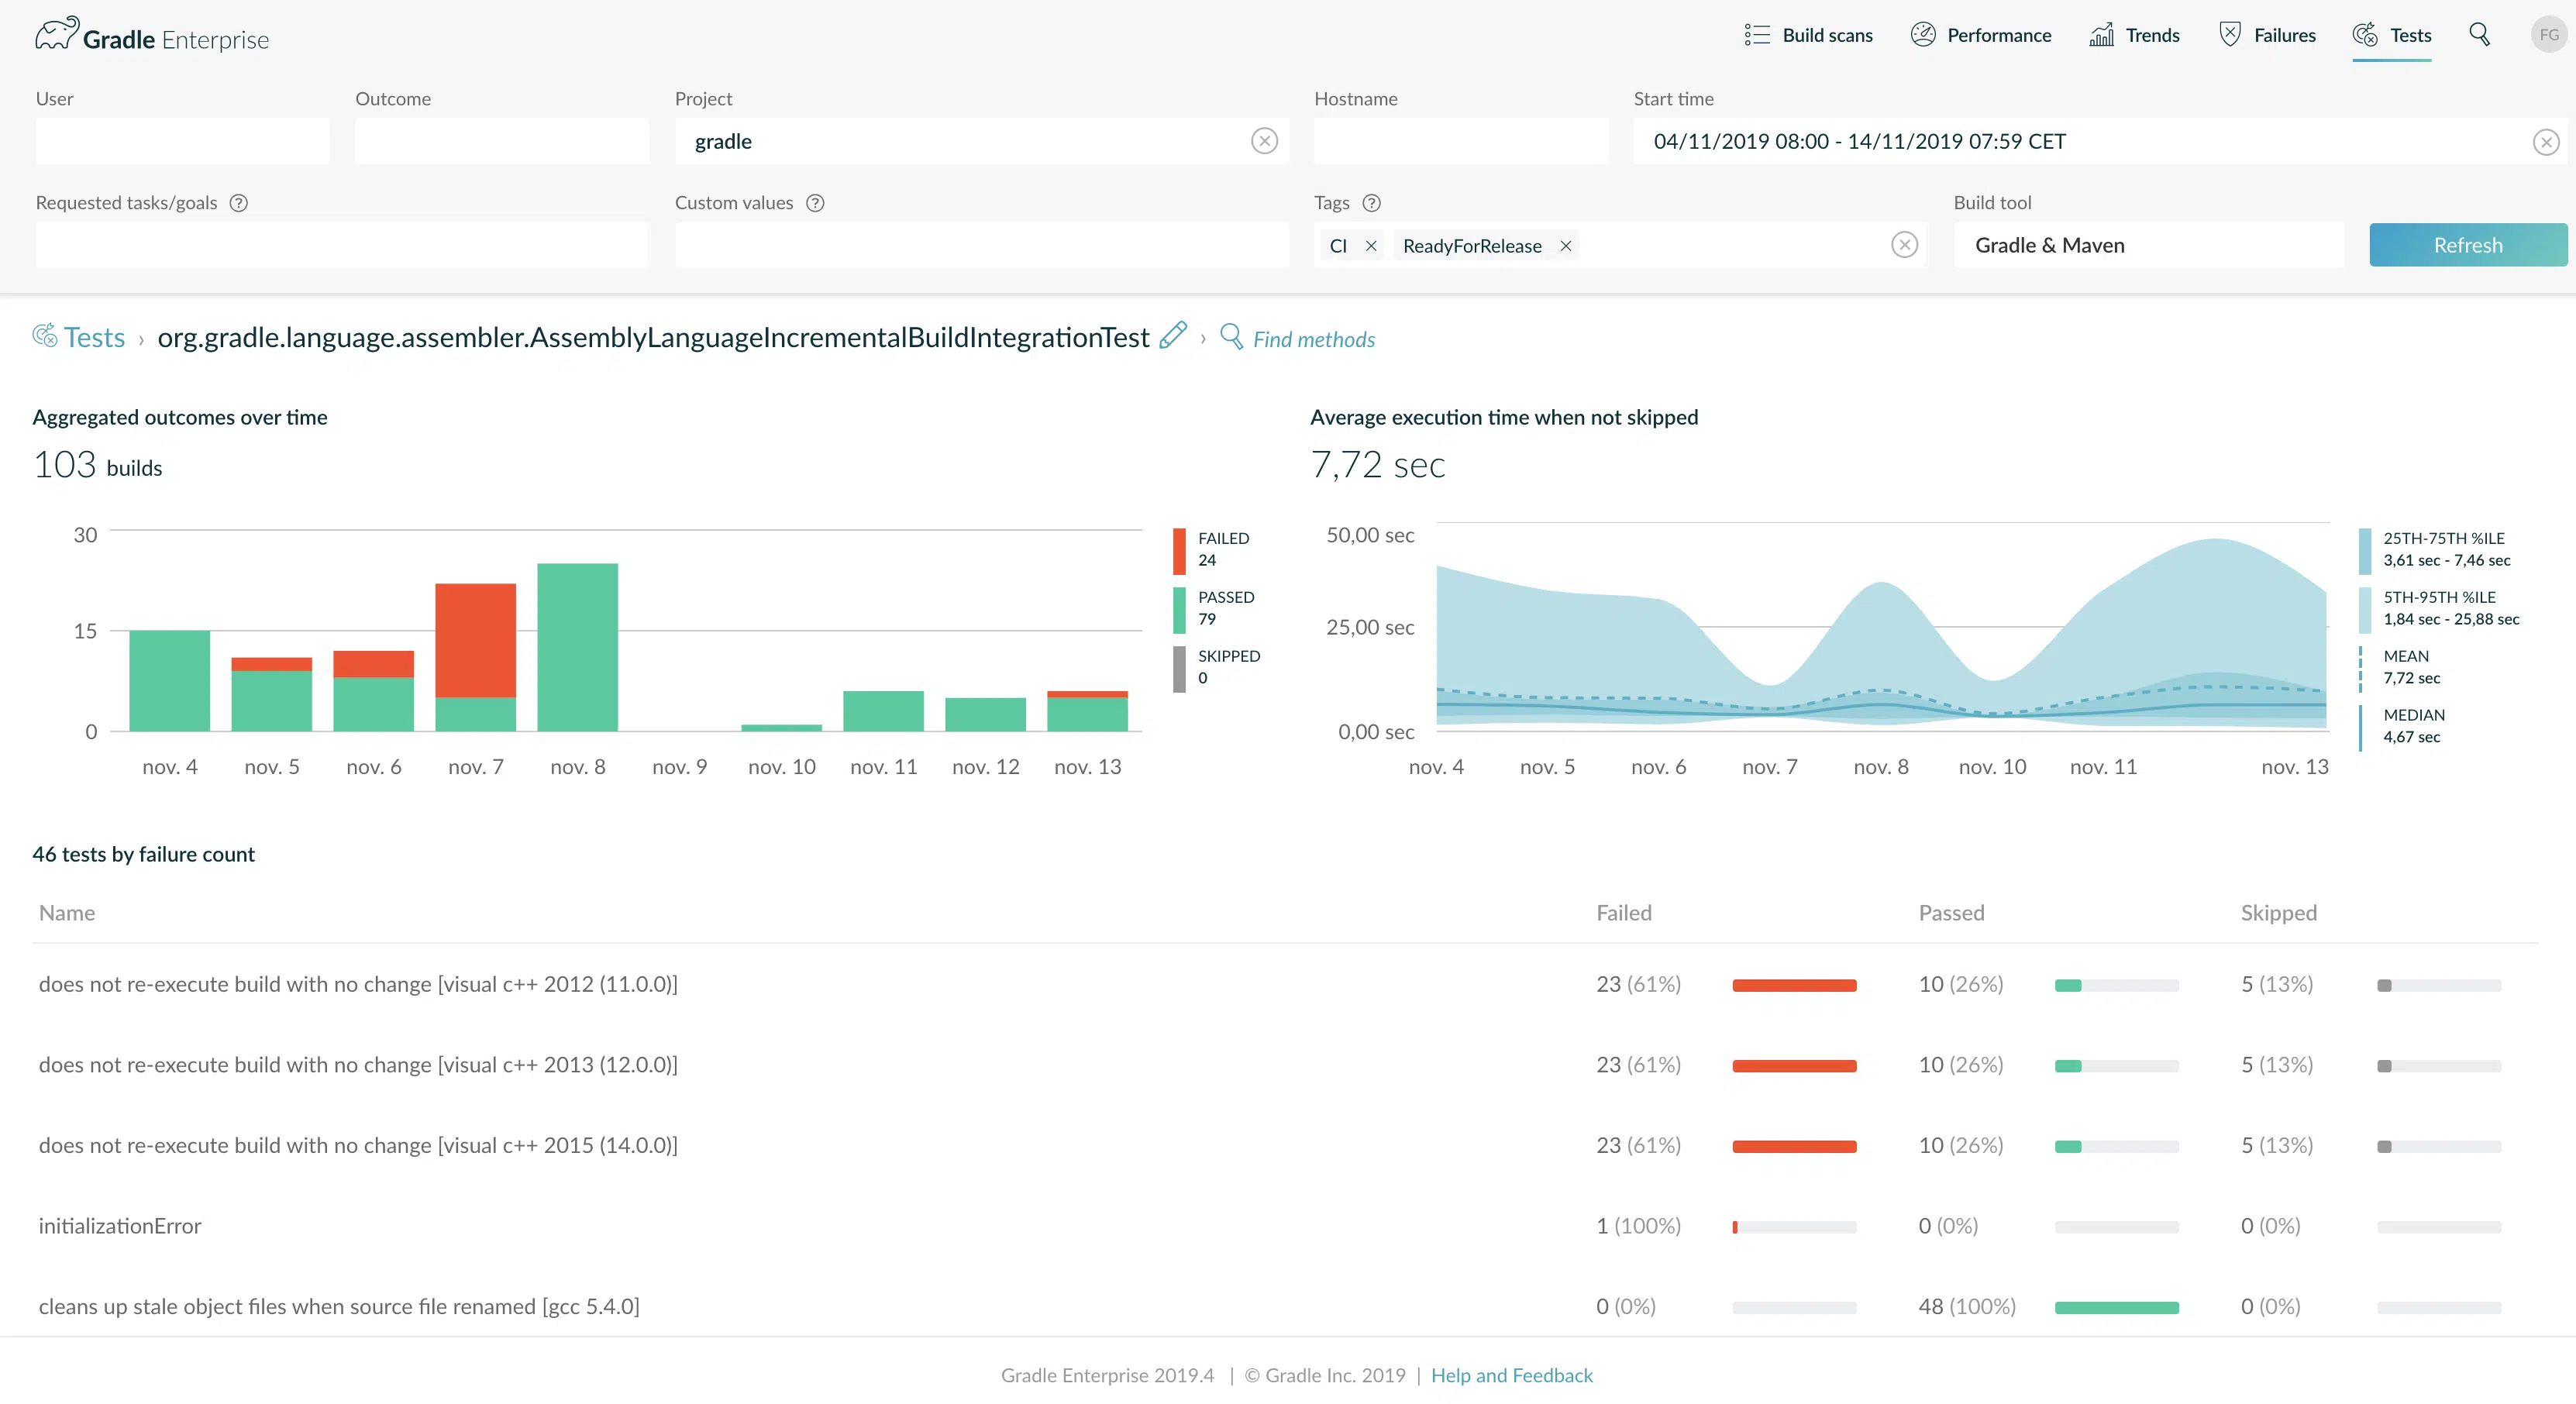Open help icon next to Requested tasks/goals
This screenshot has width=2576, height=1404.
[238, 203]
